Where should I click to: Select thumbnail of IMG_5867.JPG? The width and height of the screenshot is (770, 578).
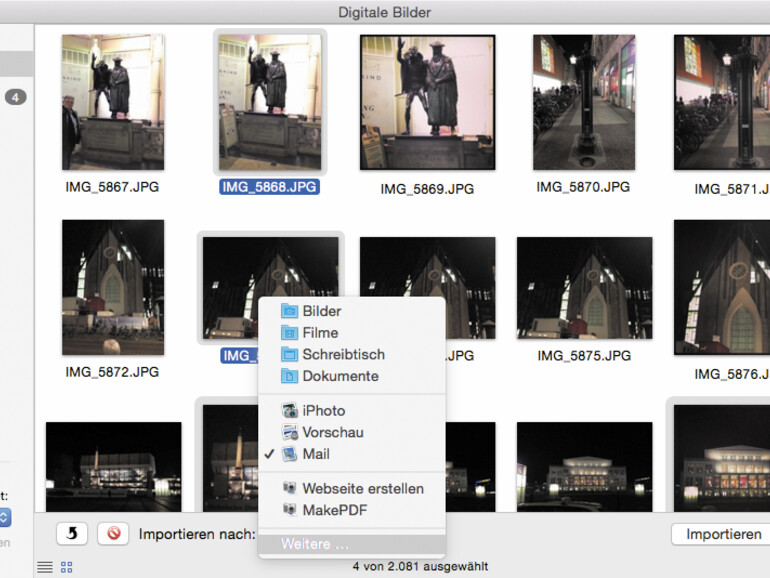[113, 102]
